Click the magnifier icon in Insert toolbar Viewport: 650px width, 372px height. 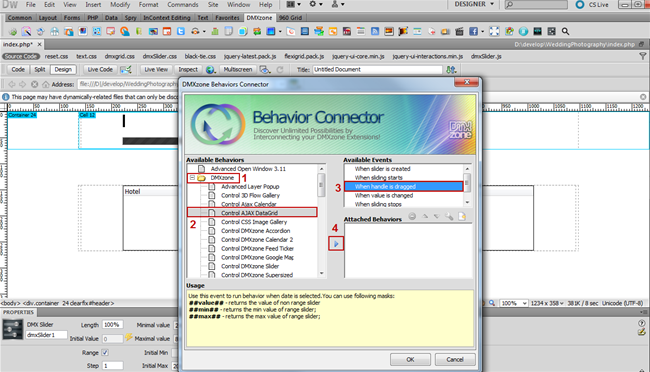(x=565, y=31)
